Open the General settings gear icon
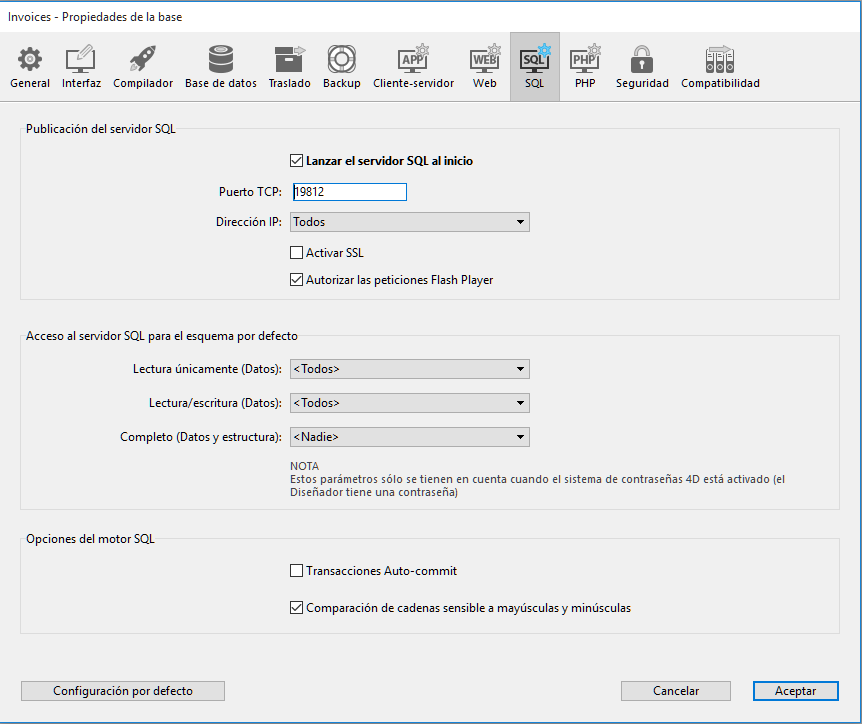 point(30,60)
